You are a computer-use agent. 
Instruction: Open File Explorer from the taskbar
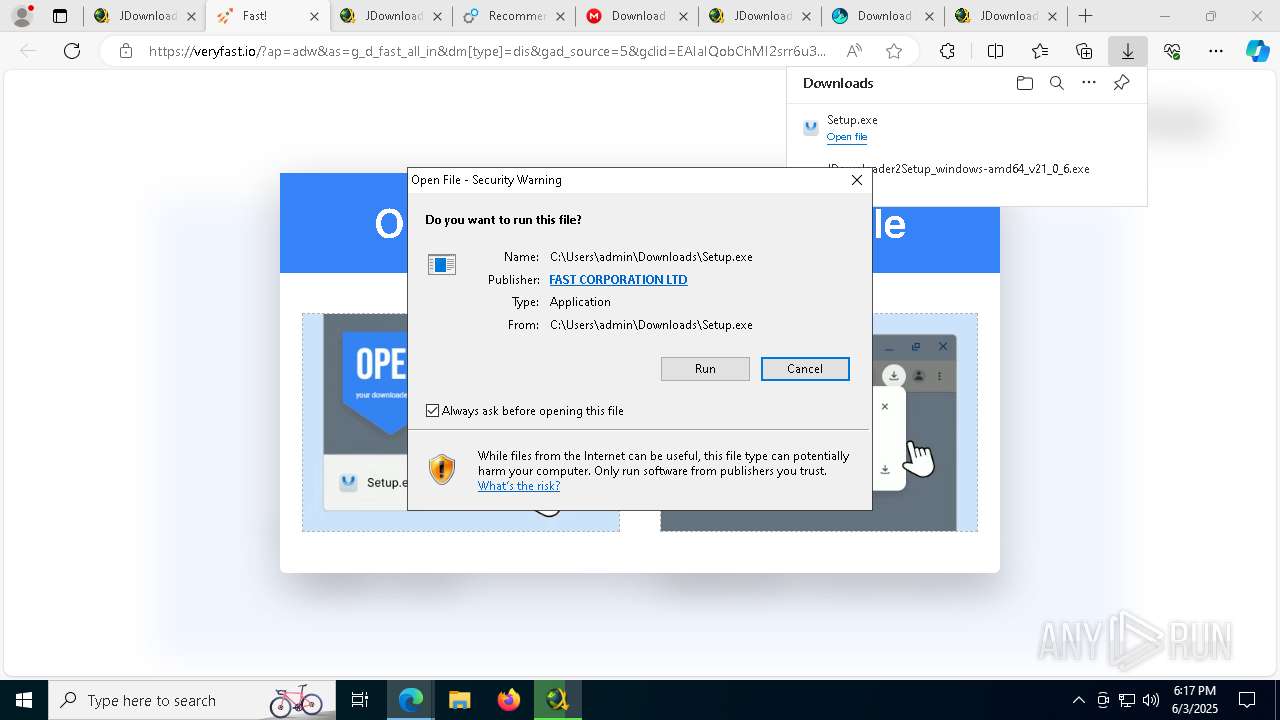pyautogui.click(x=459, y=700)
